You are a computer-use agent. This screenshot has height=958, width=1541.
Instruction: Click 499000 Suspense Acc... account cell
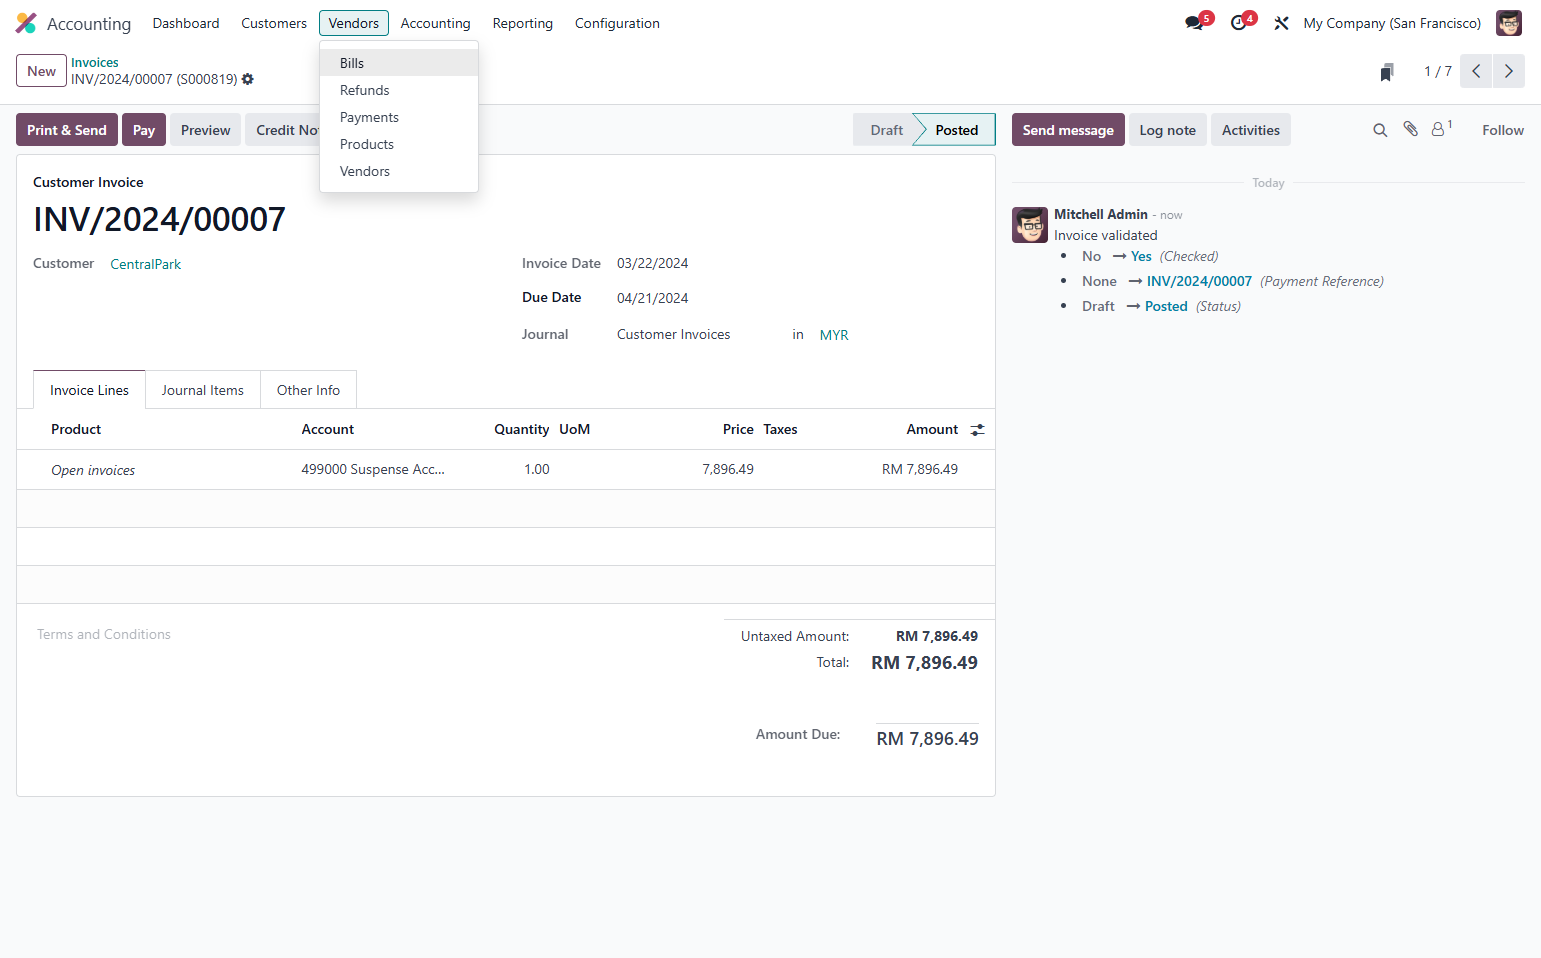(373, 469)
